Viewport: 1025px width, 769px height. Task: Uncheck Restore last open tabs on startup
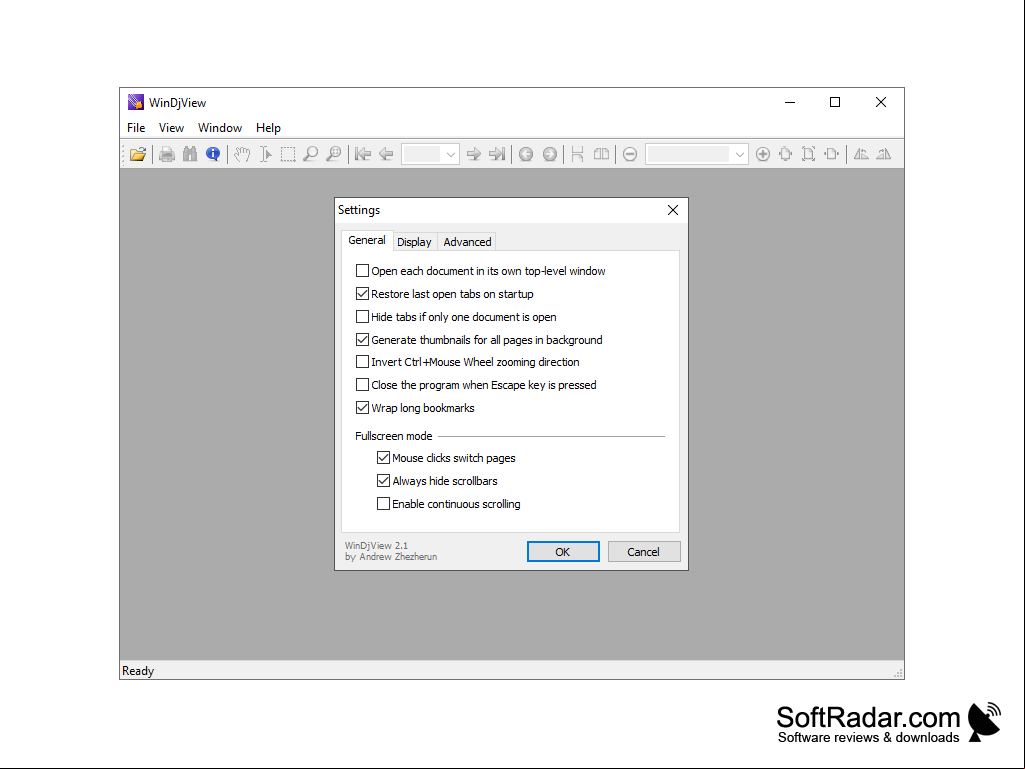pos(362,294)
